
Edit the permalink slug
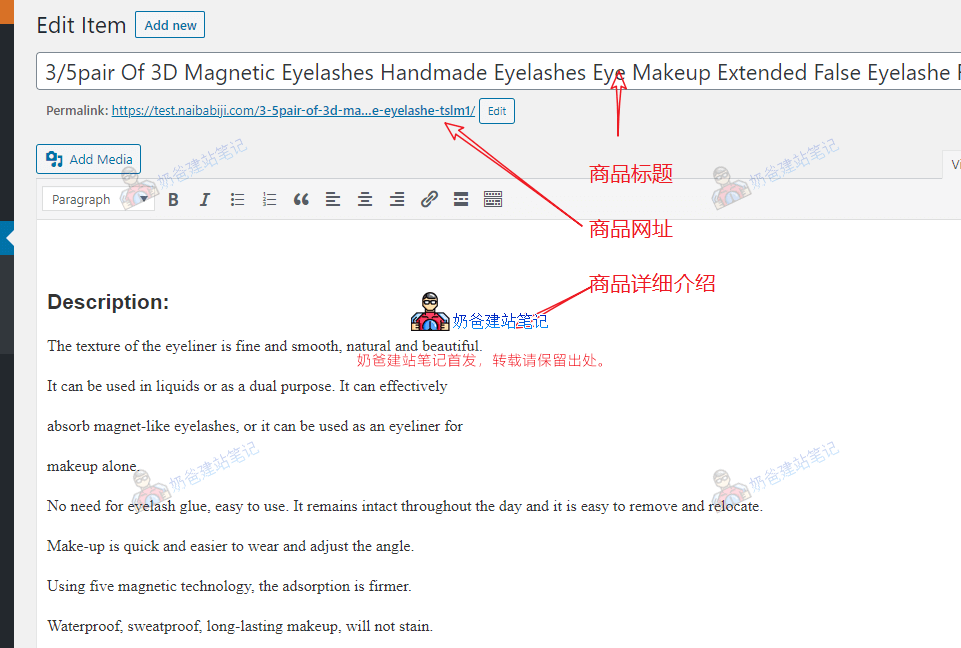[497, 111]
